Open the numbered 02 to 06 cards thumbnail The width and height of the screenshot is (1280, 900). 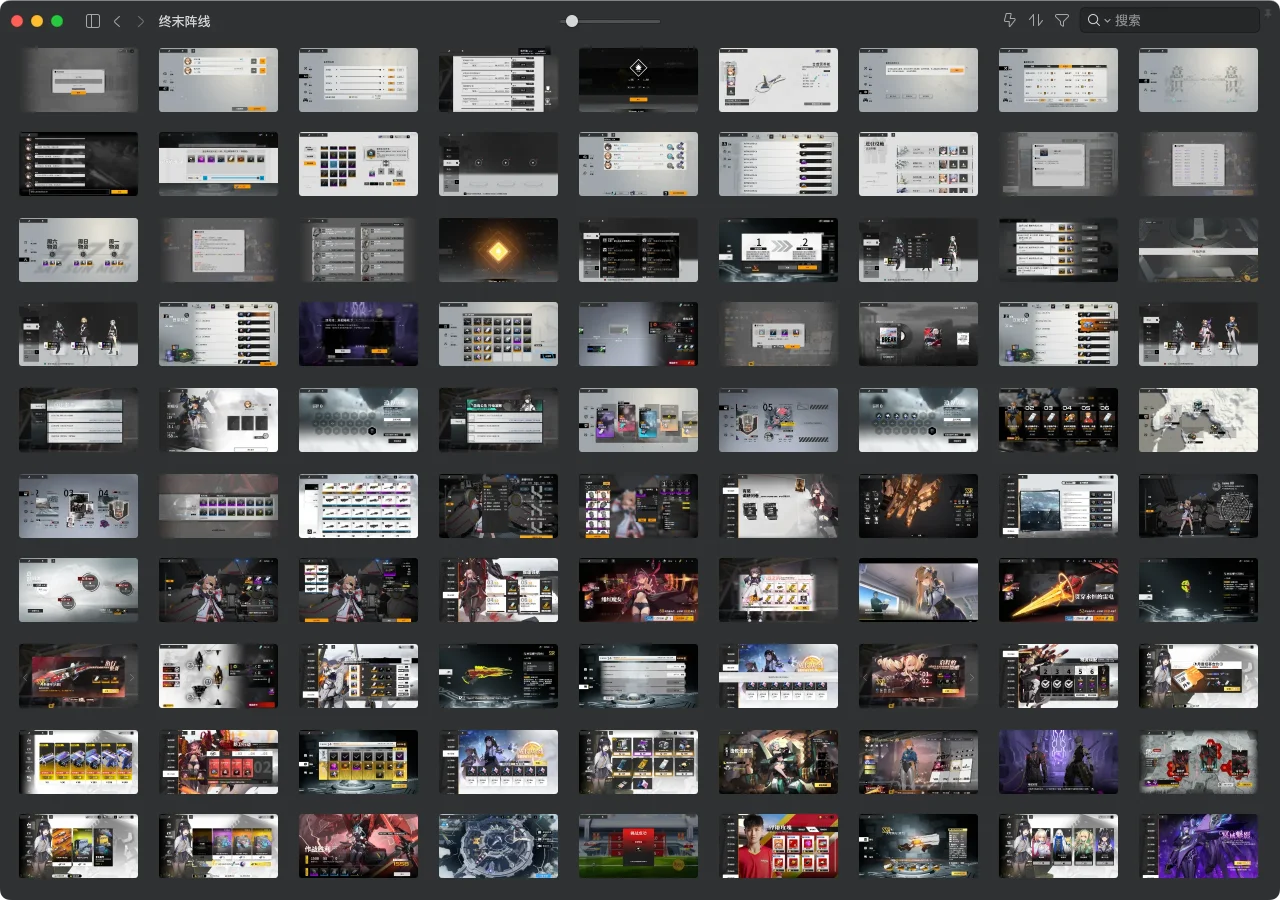pos(1058,420)
